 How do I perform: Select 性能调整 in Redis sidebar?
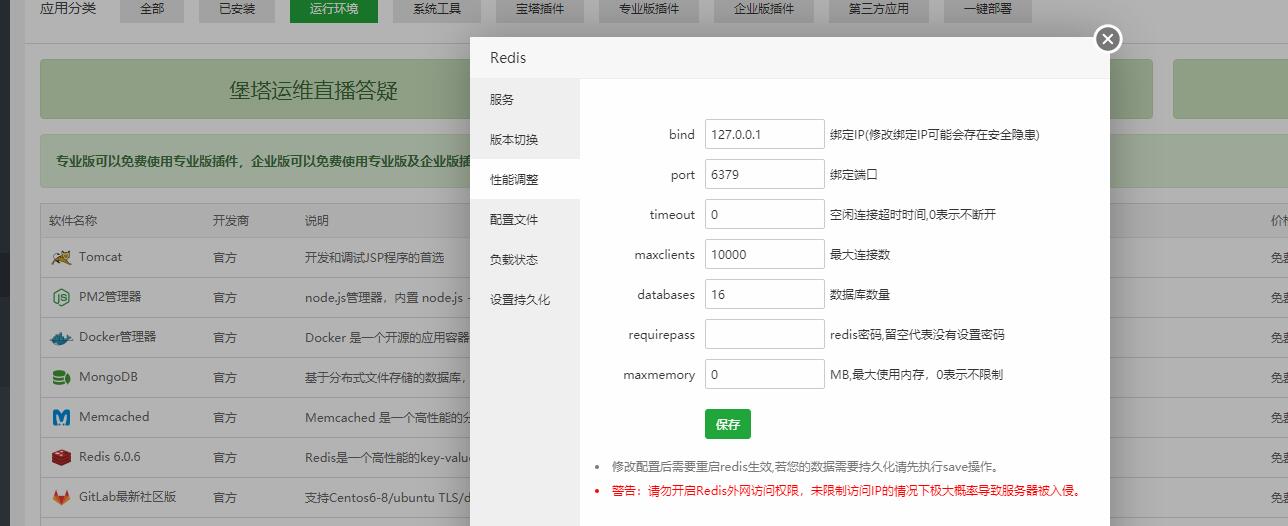(525, 179)
